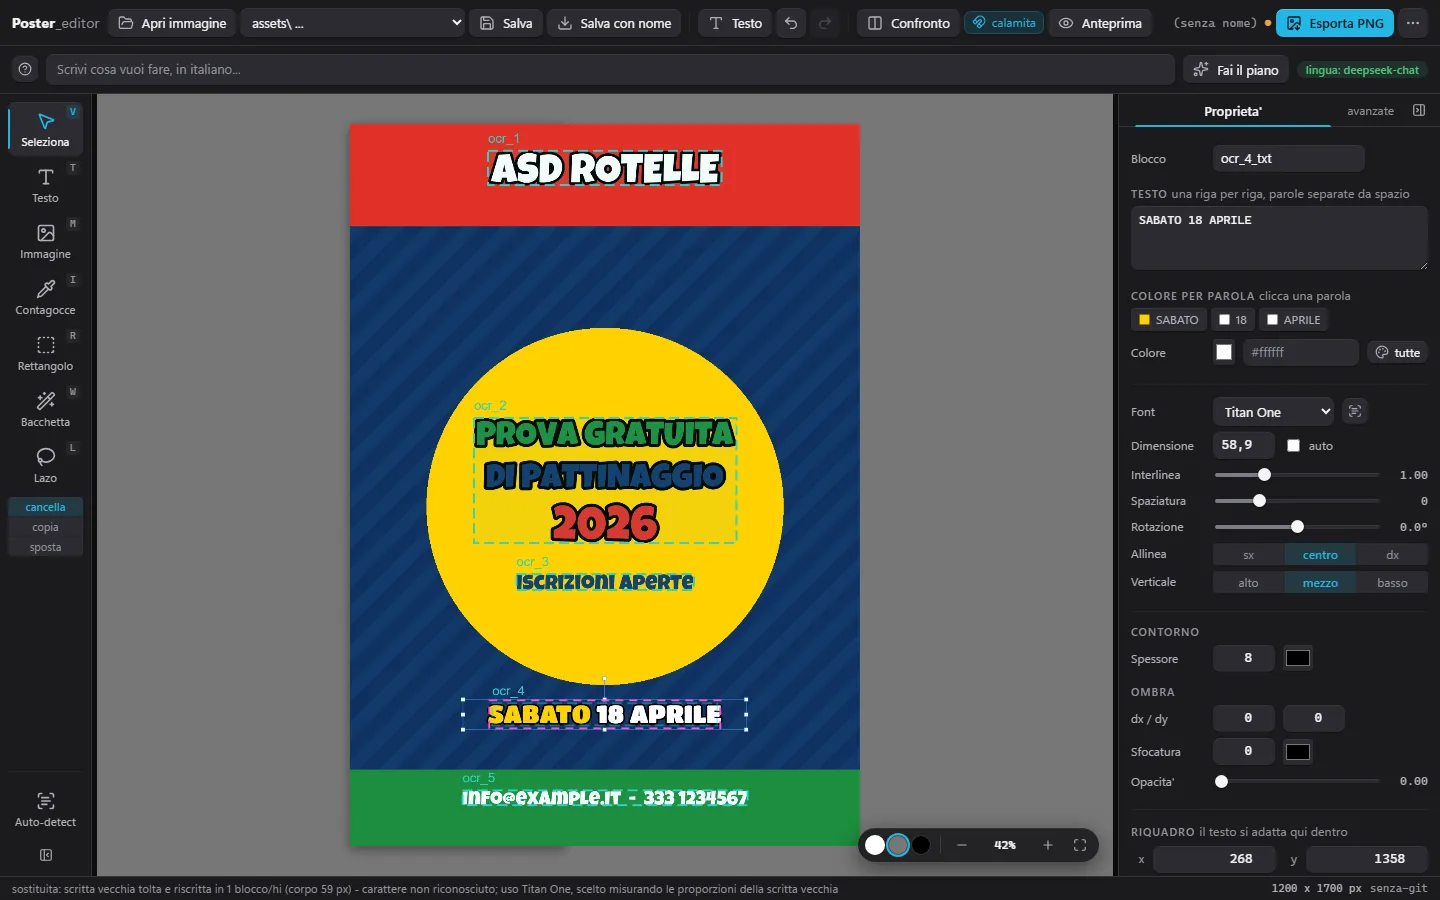Toggle the calamita snap button

pos(1004,23)
